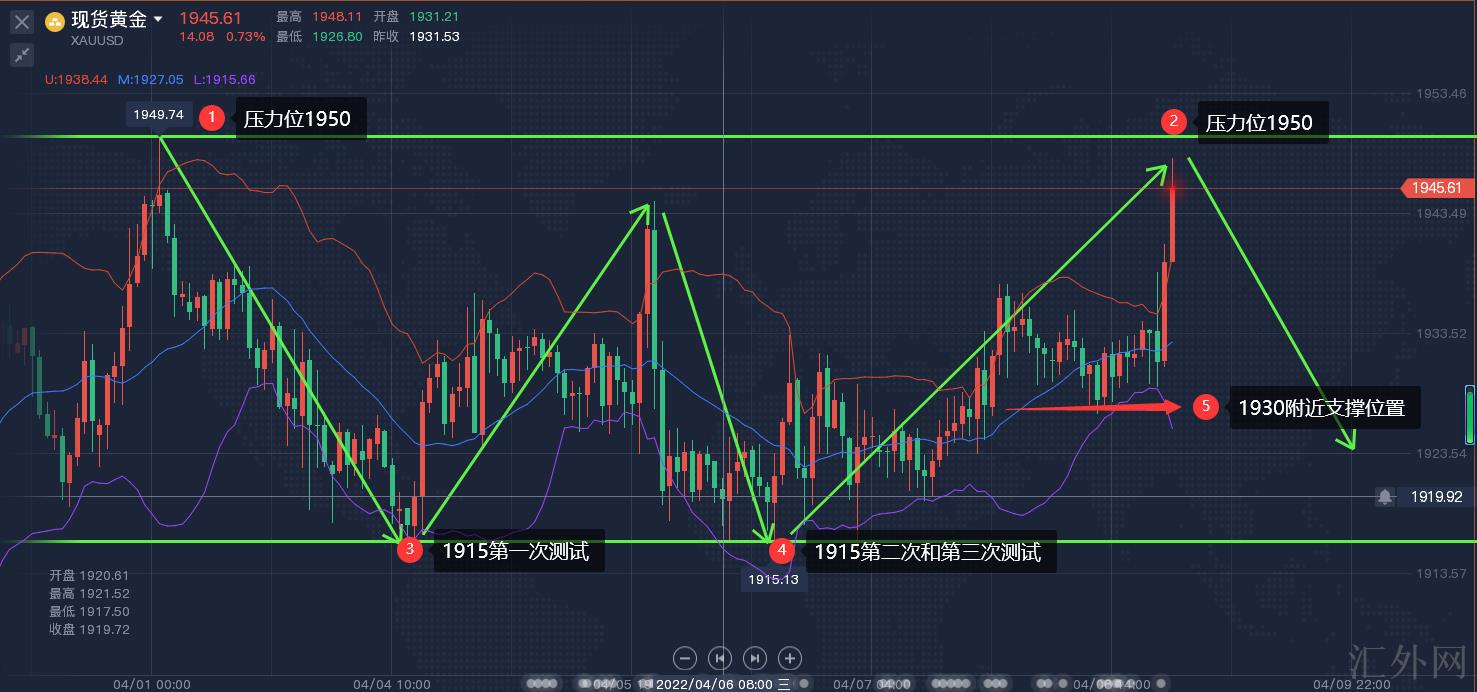Click the green vertical scroll handle on right edge
1477x692 pixels.
click(x=1469, y=414)
